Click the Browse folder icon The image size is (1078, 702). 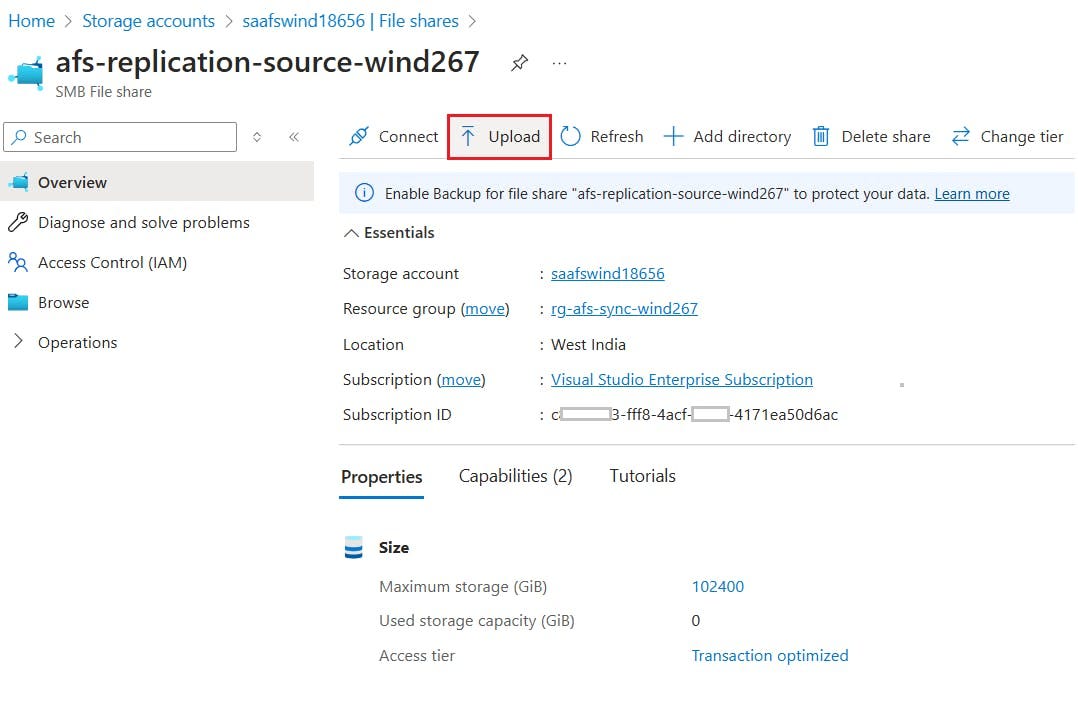click(18, 302)
